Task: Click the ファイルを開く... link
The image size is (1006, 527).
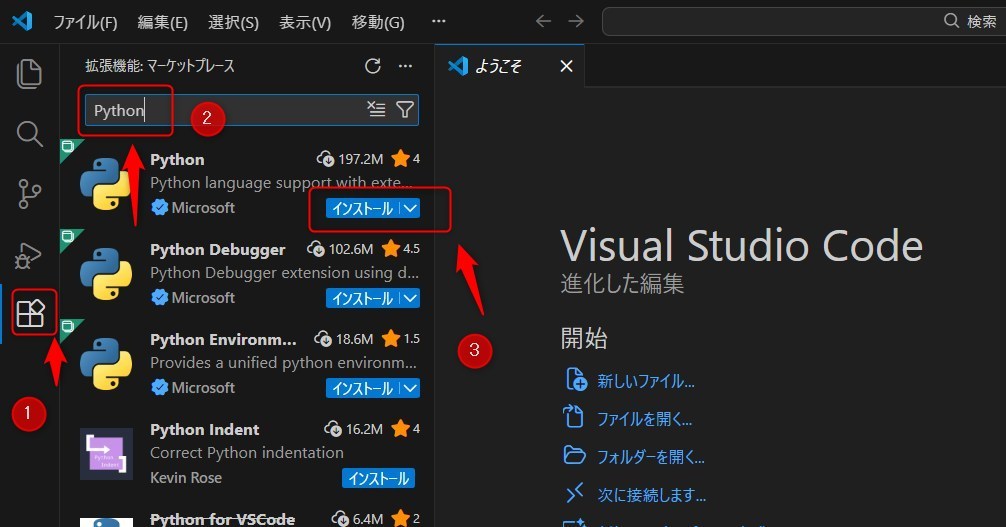Action: (x=645, y=419)
